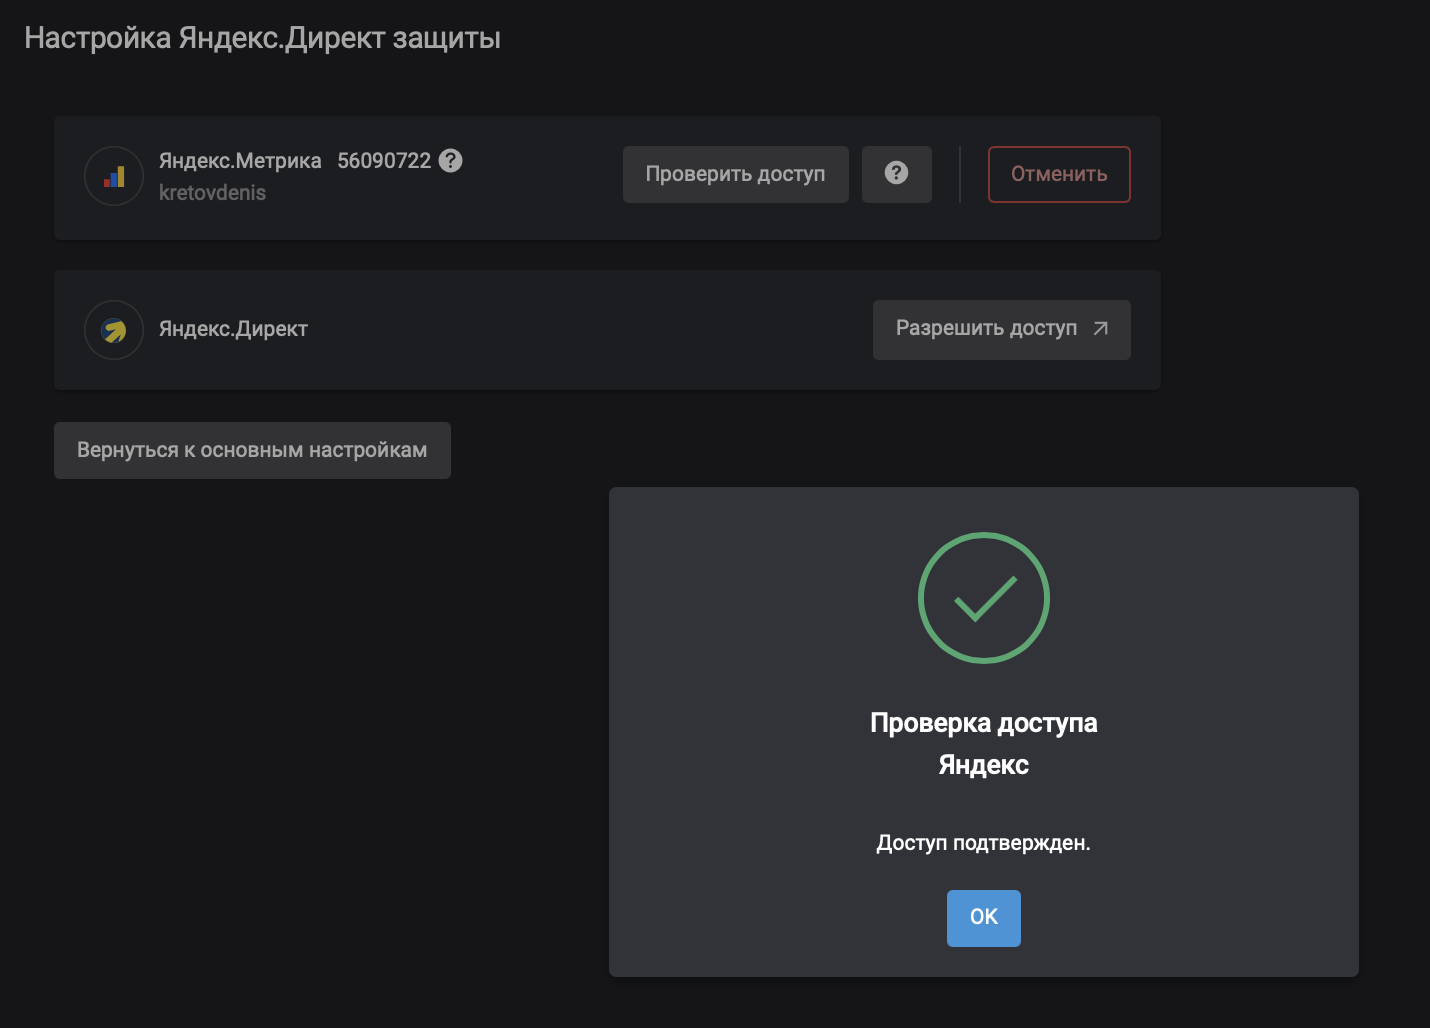Click the Доступ подтвержден message text
This screenshot has width=1430, height=1028.
click(x=983, y=843)
